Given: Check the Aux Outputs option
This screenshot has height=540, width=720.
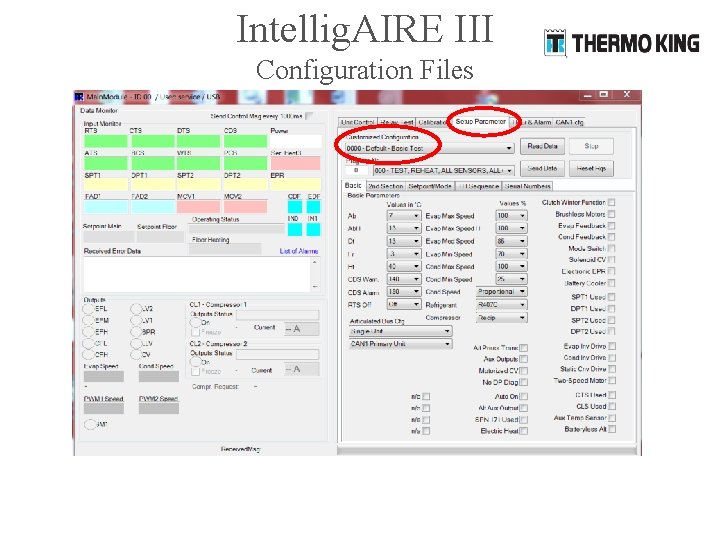Looking at the screenshot, I should coord(524,359).
